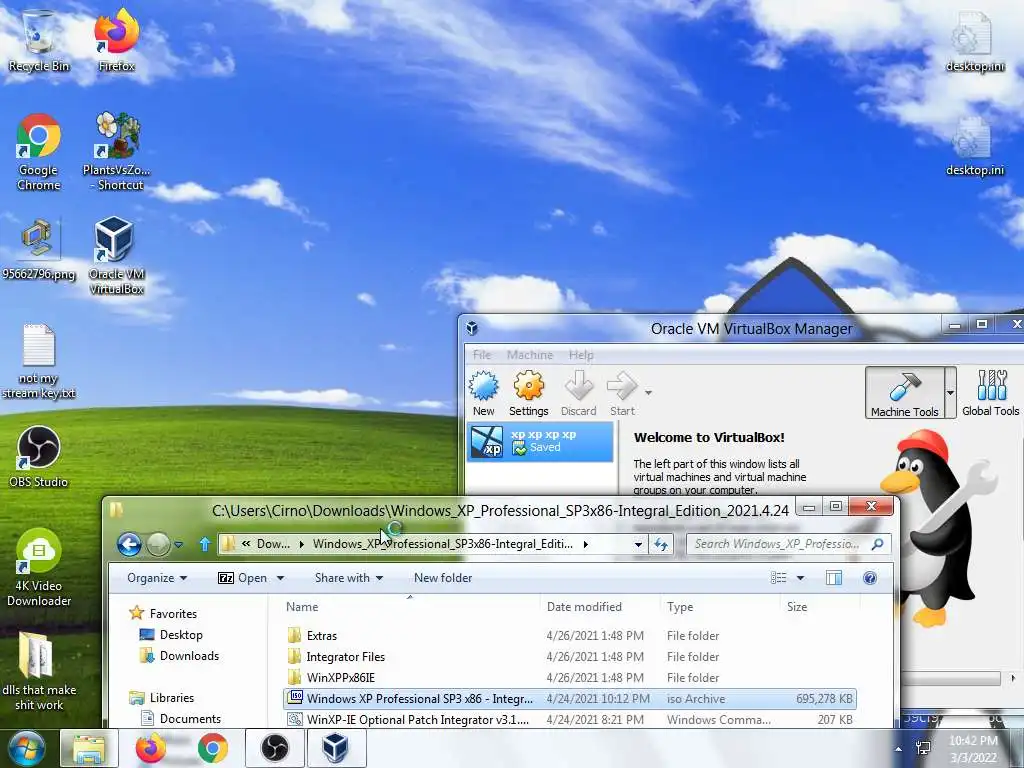The height and width of the screenshot is (768, 1024).
Task: Open VirtualBox machine Settings gear
Action: (528, 393)
